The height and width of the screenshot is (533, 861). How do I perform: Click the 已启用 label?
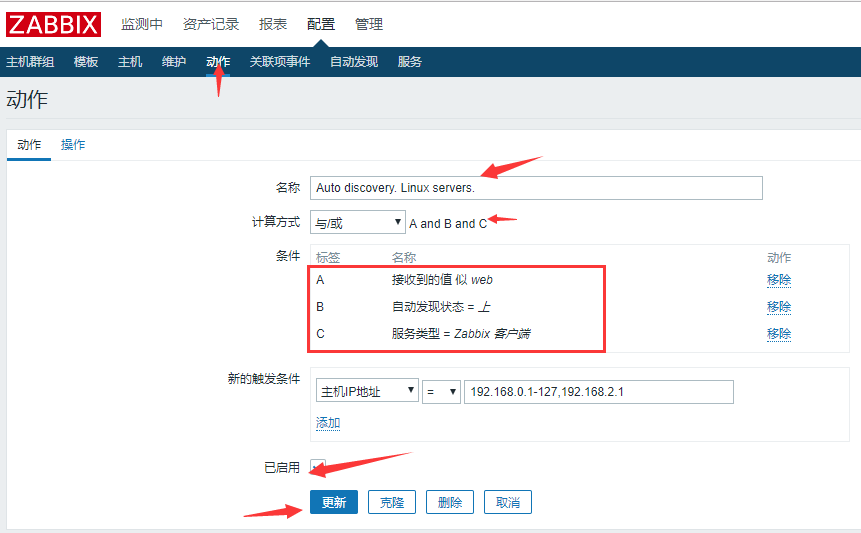coord(282,468)
